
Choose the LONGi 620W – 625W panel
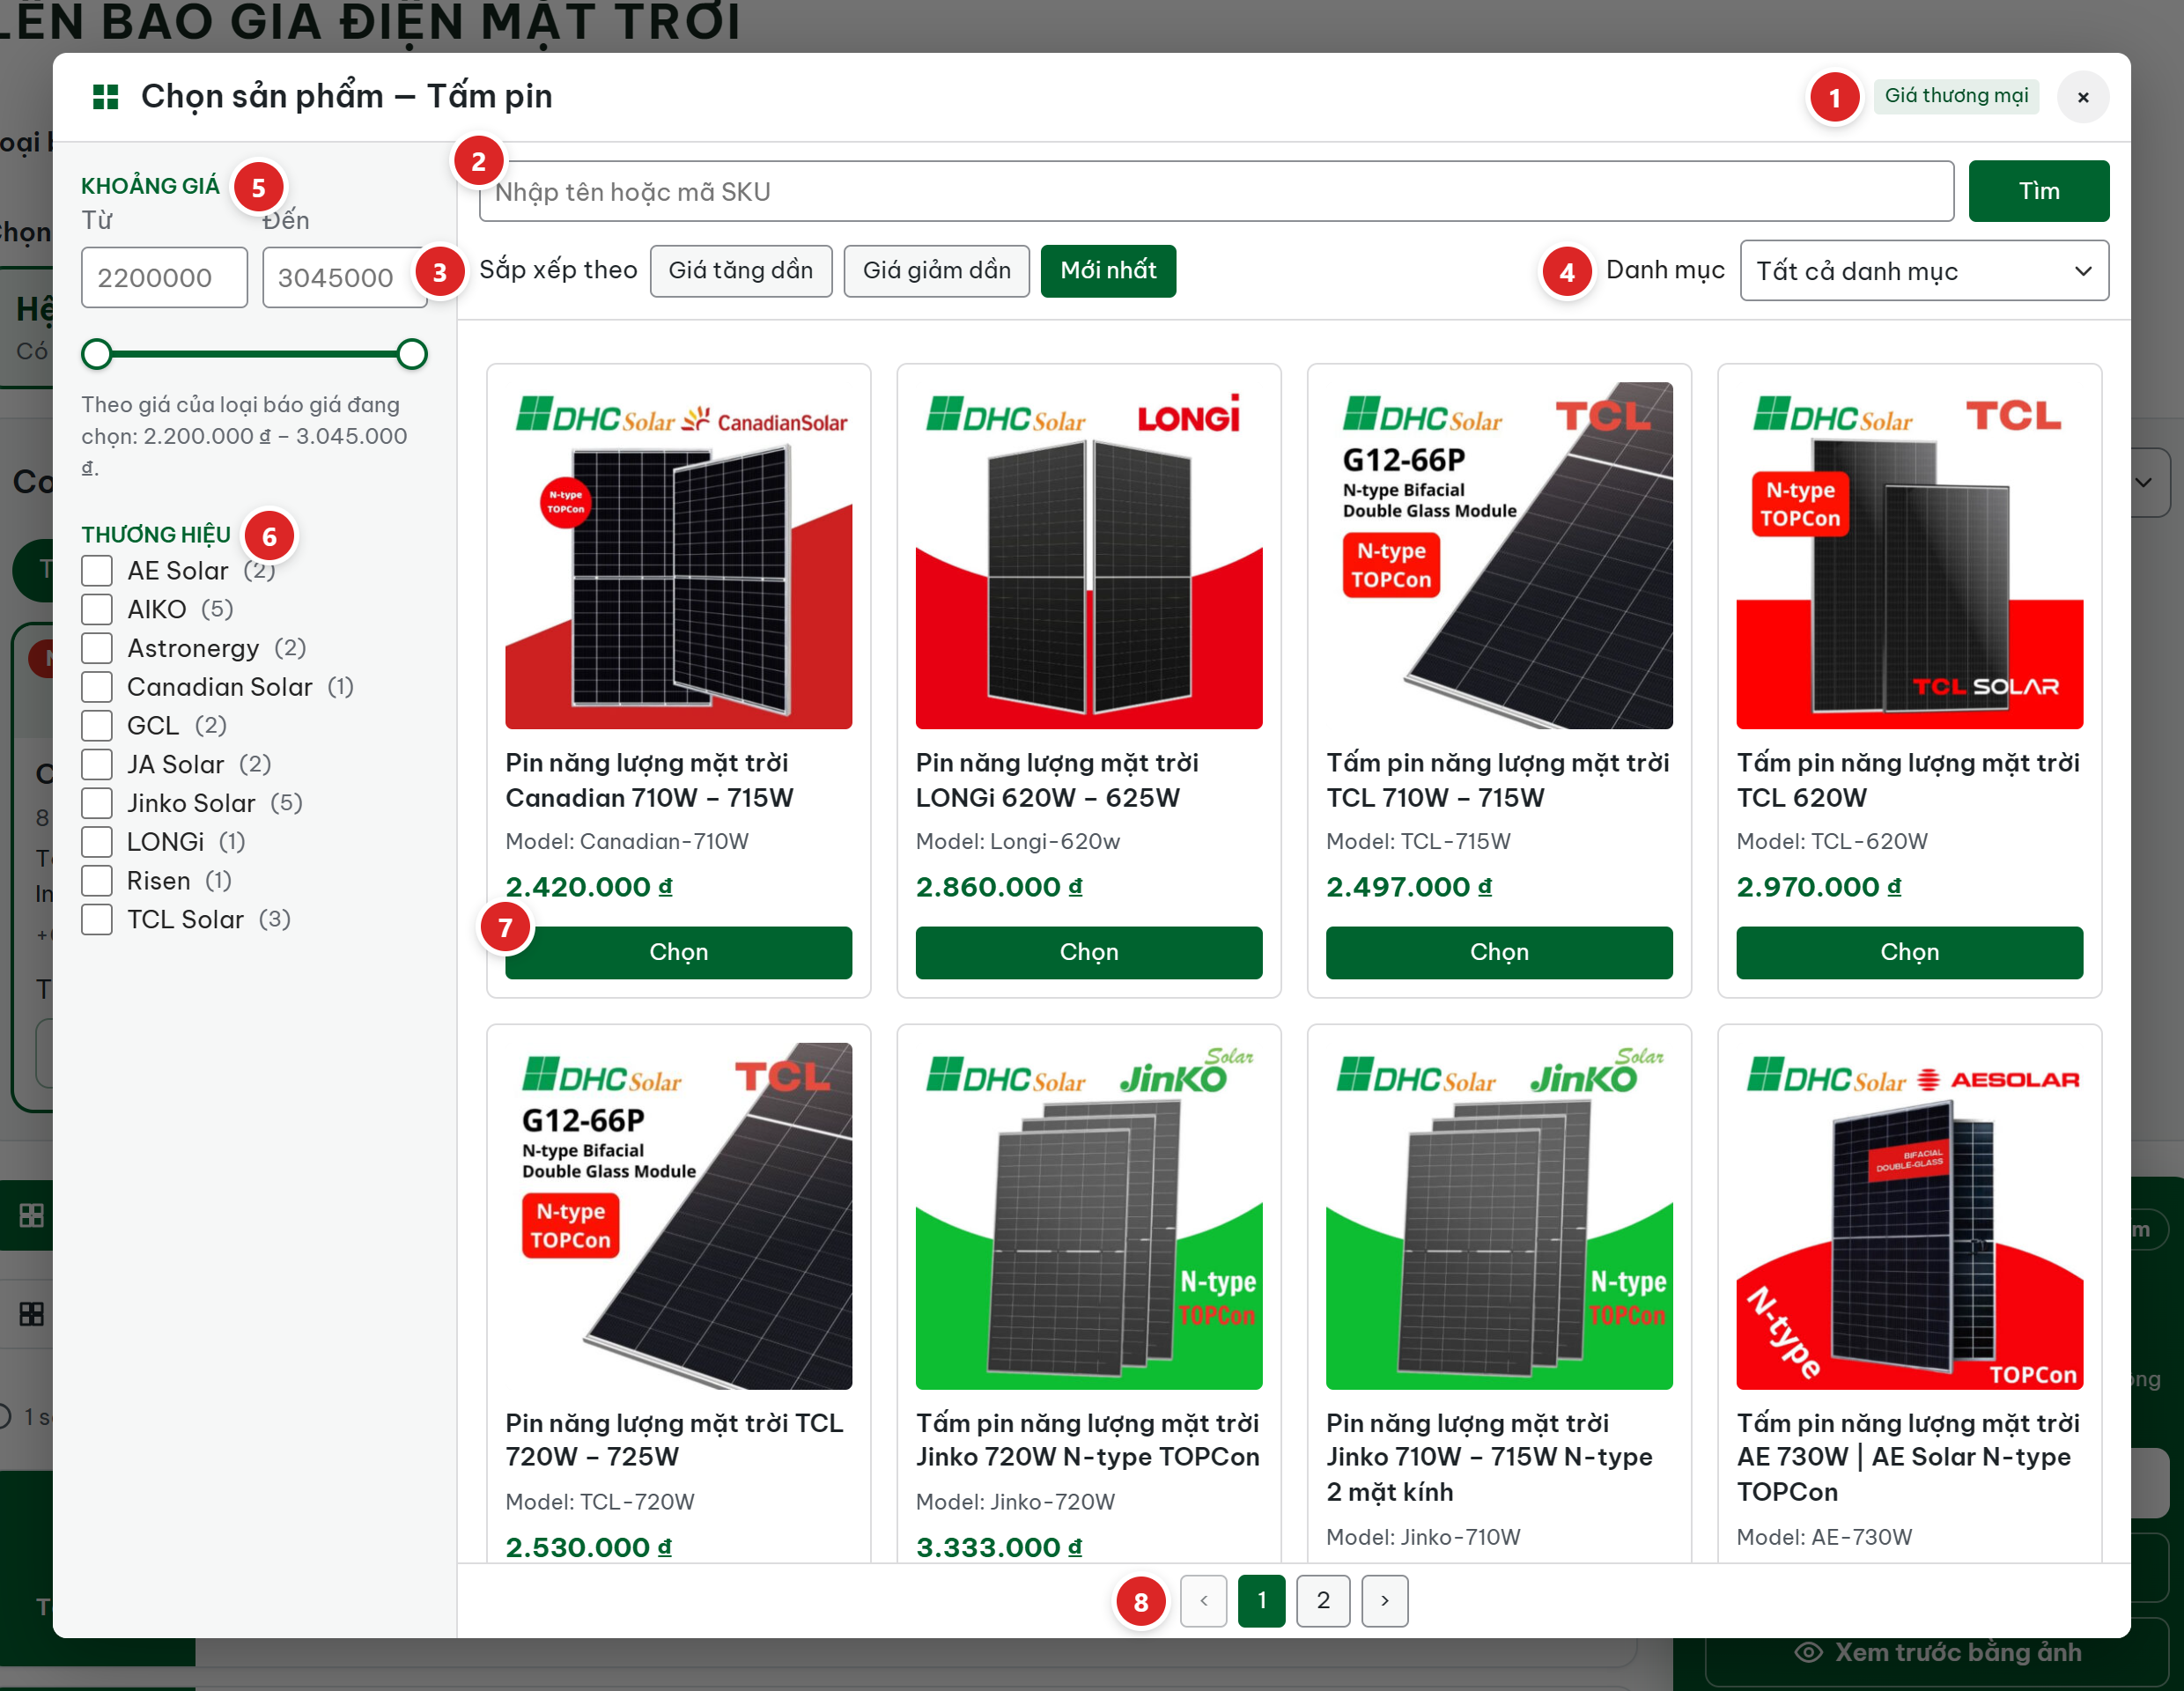tap(1089, 952)
